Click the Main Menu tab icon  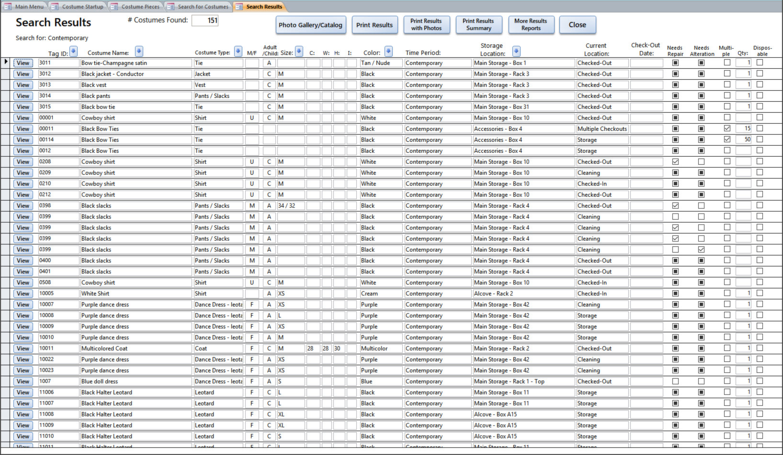click(9, 6)
